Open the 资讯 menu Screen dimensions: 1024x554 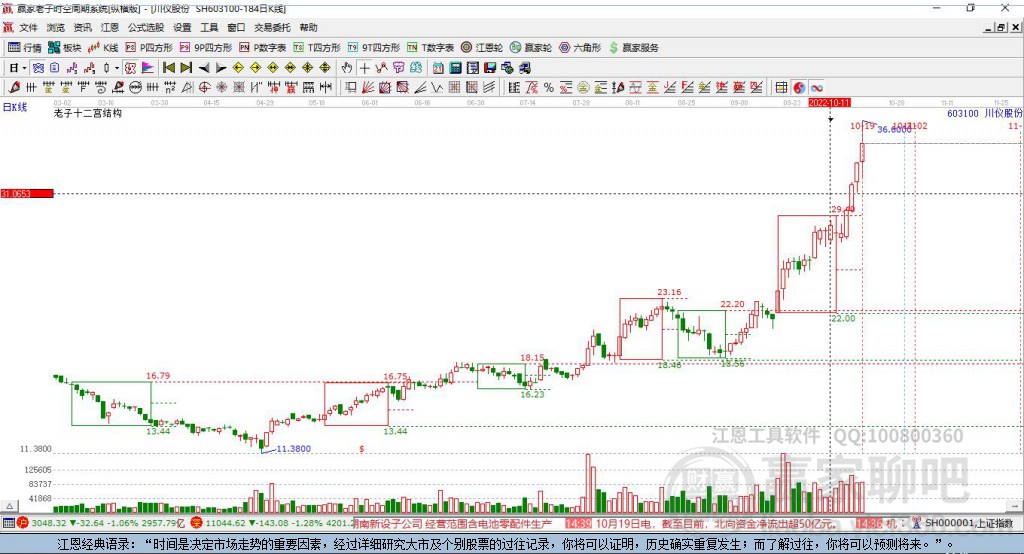point(82,27)
